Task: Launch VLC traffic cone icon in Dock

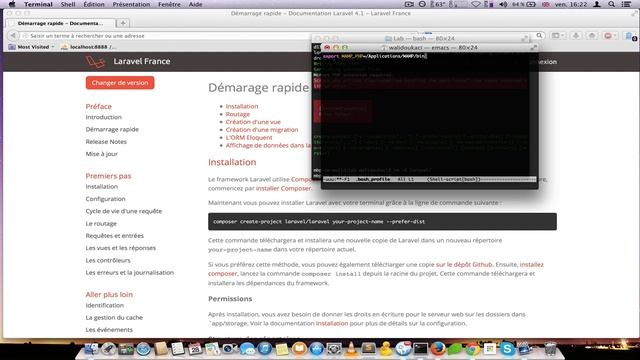Action: click(351, 349)
